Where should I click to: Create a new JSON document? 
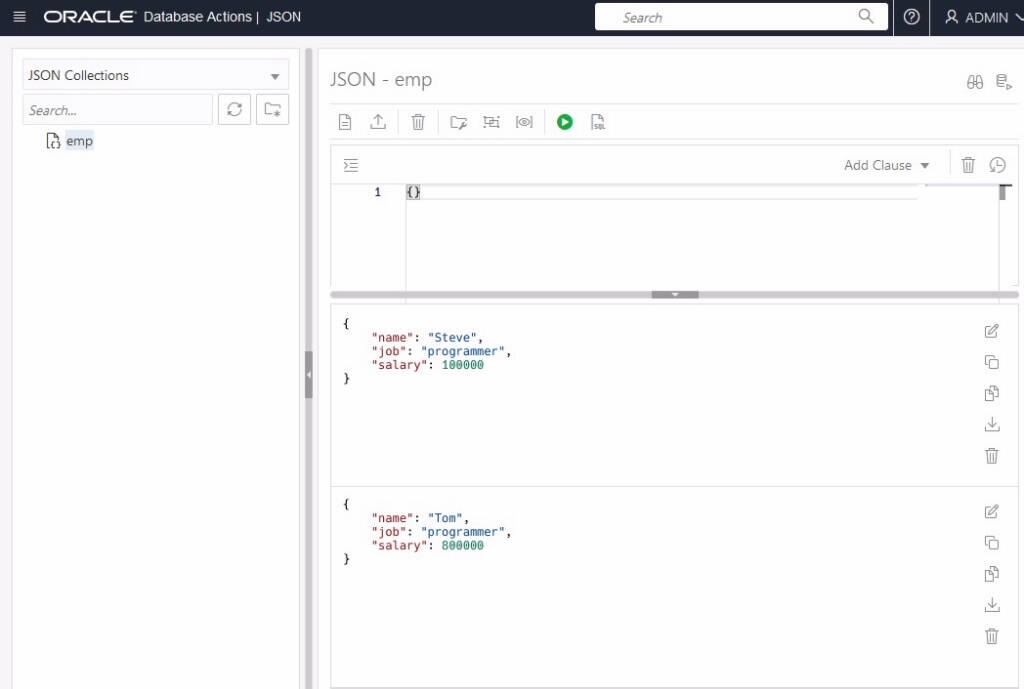(345, 121)
